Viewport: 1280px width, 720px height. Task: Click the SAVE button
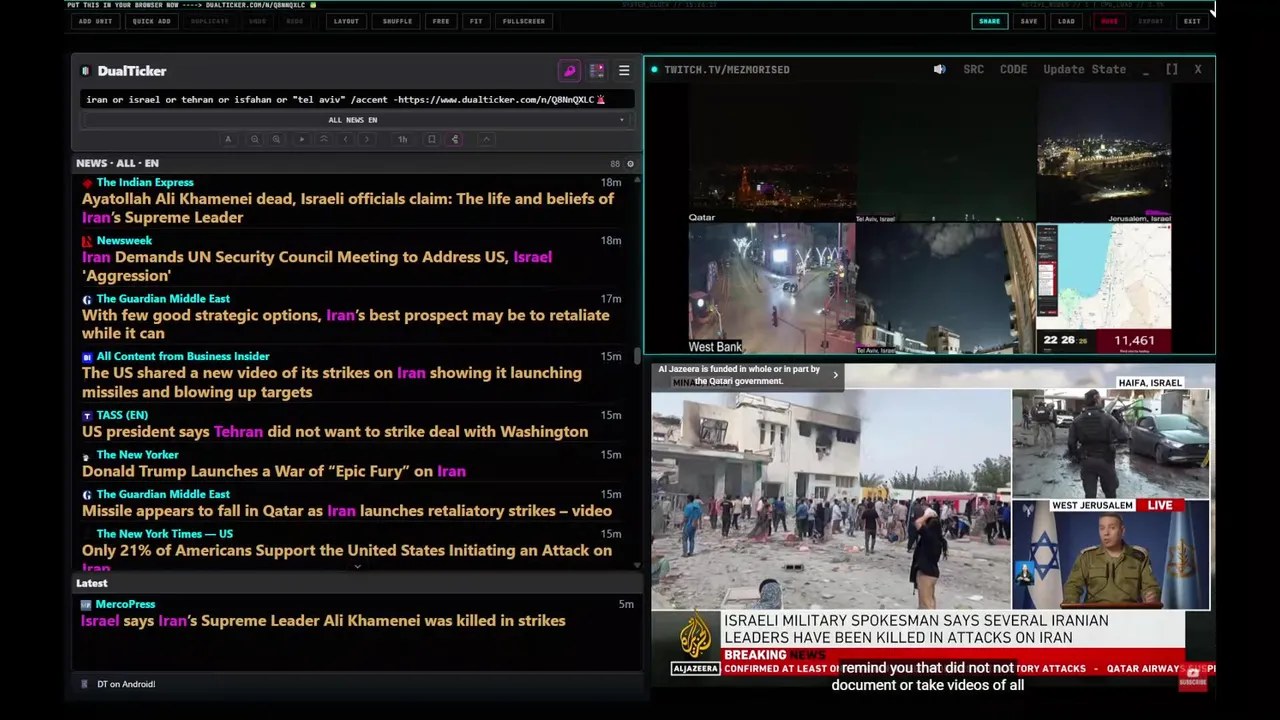pyautogui.click(x=1028, y=21)
